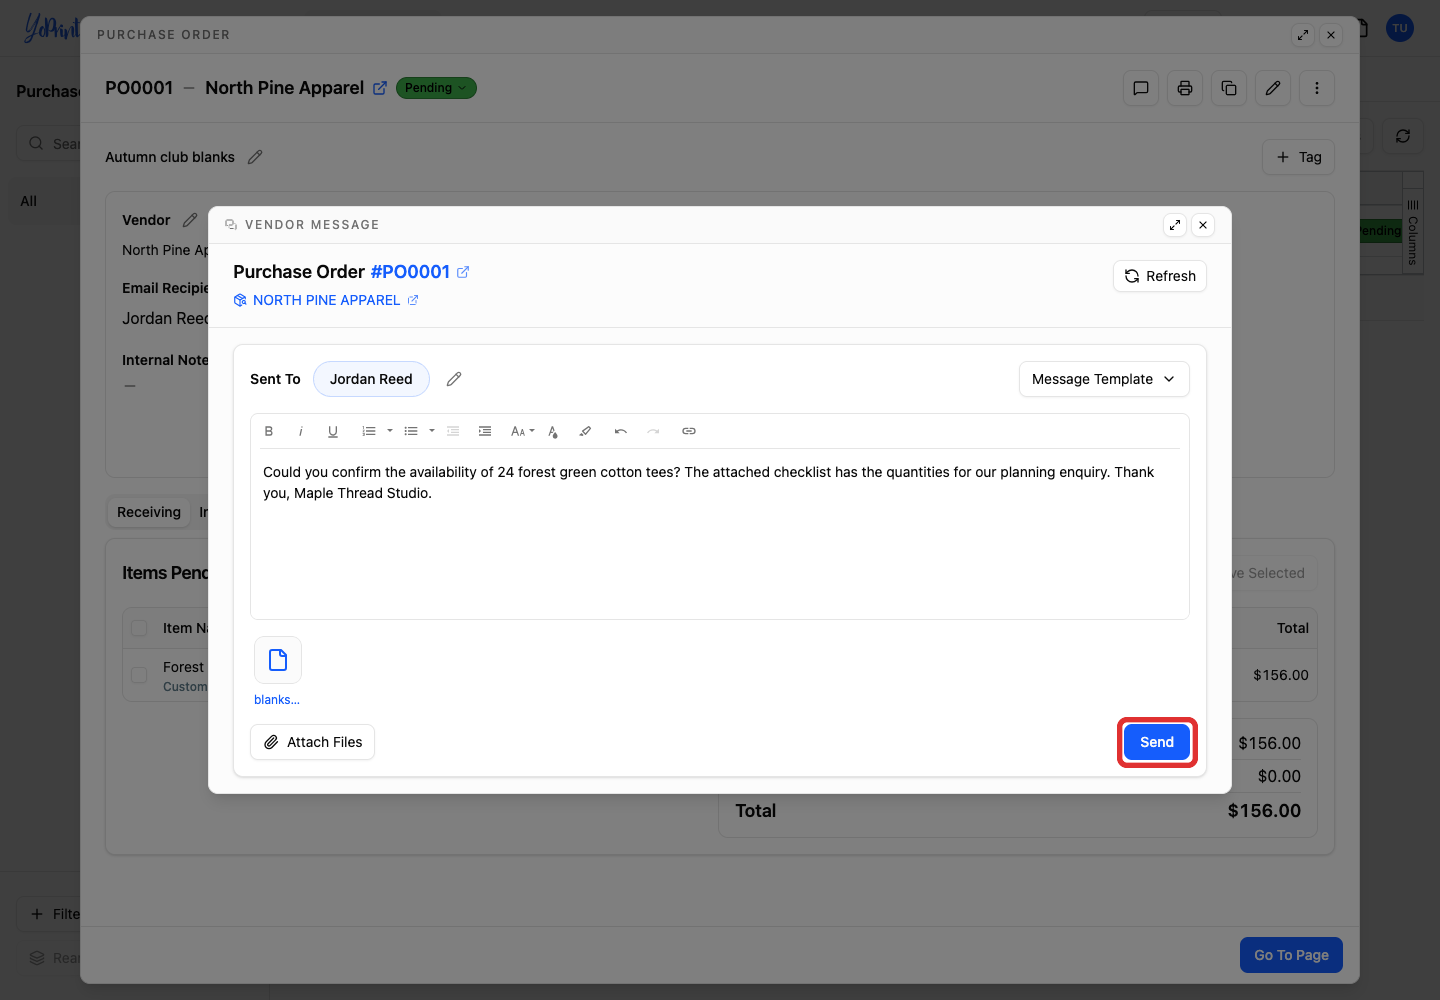Edit the Autumn club blanks title
This screenshot has height=1000, width=1440.
[x=255, y=157]
